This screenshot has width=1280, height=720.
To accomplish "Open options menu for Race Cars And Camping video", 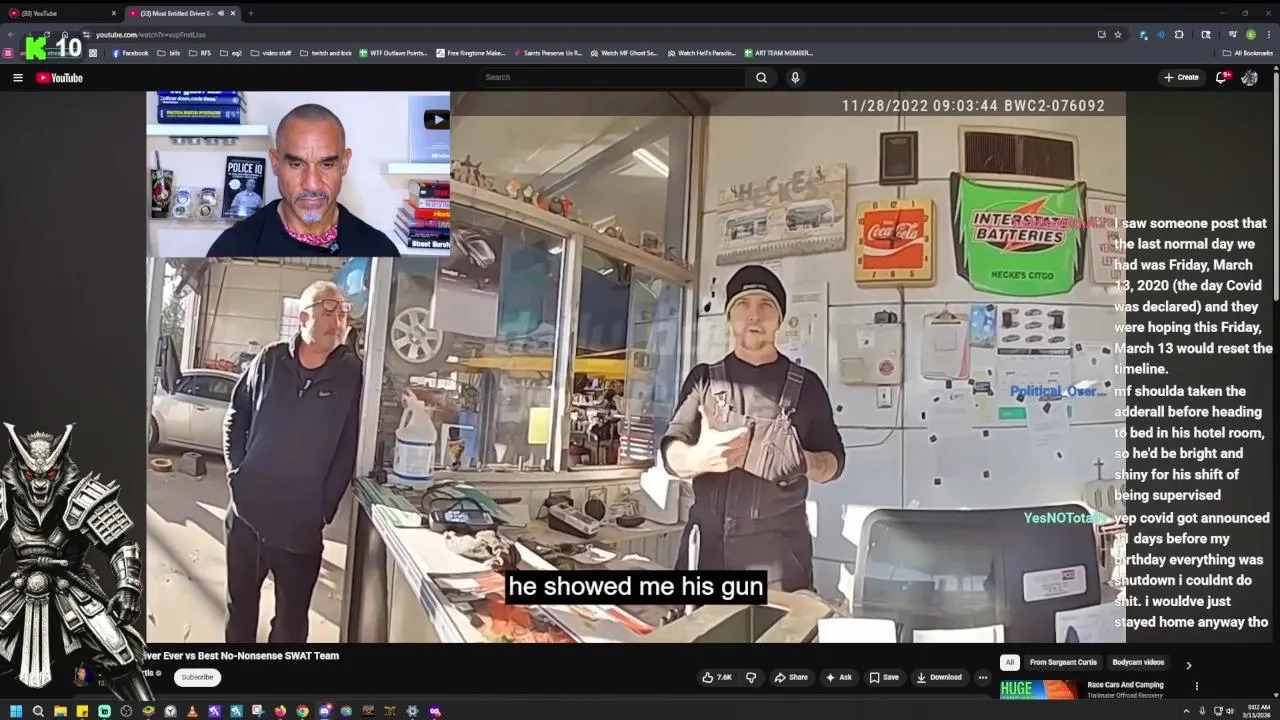I will tap(1196, 686).
